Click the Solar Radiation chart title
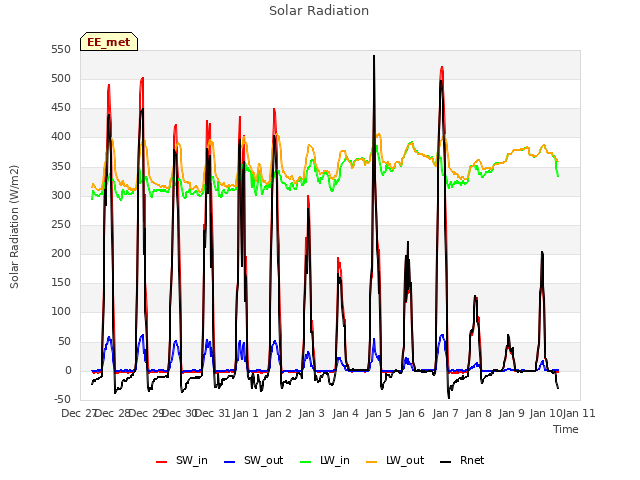This screenshot has height=480, width=640. pos(319,11)
